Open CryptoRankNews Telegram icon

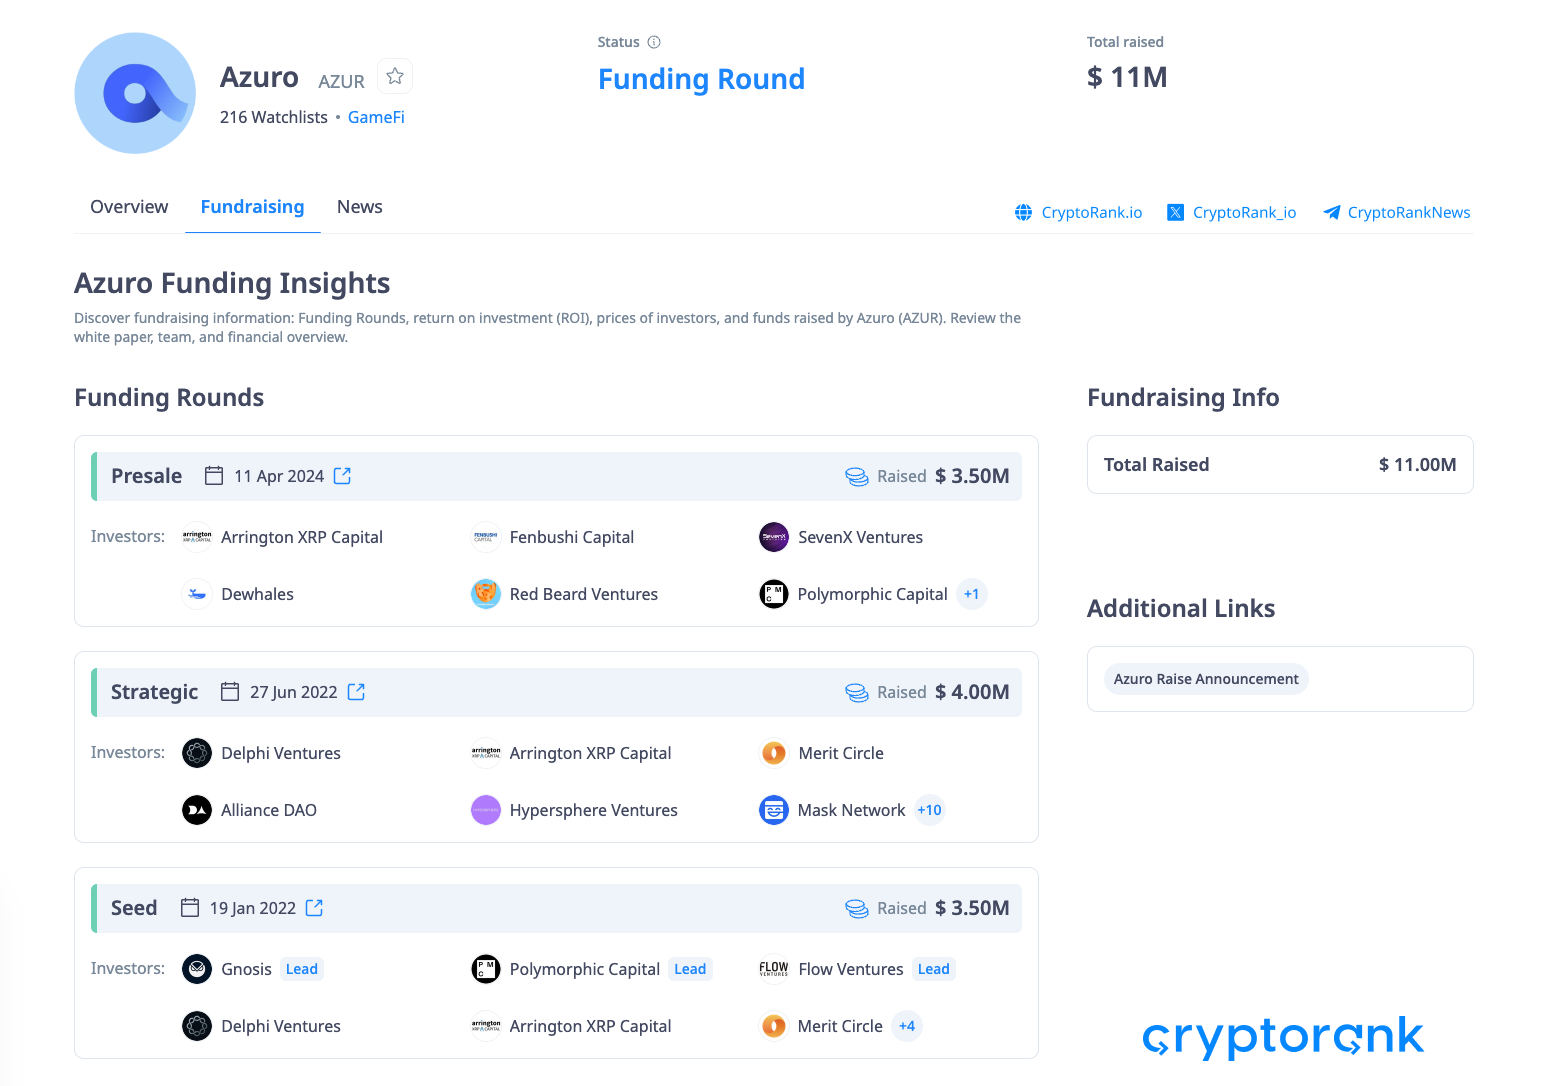coord(1332,212)
